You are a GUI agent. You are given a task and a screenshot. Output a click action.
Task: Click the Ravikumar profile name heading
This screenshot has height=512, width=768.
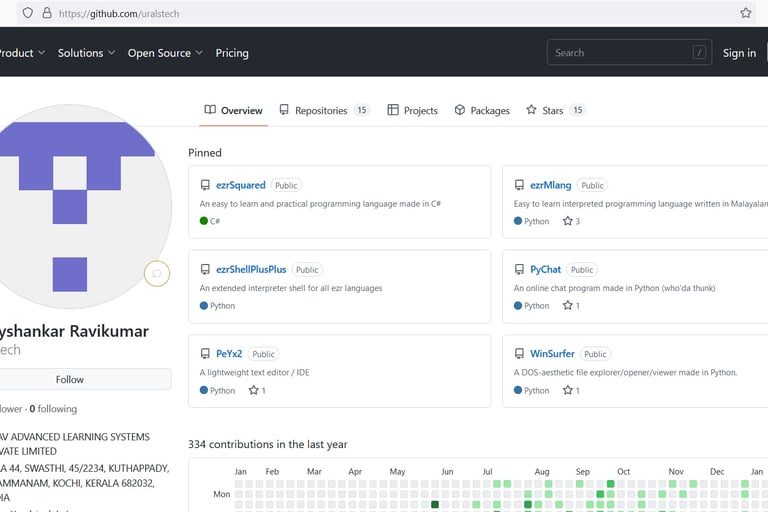pyautogui.click(x=74, y=332)
